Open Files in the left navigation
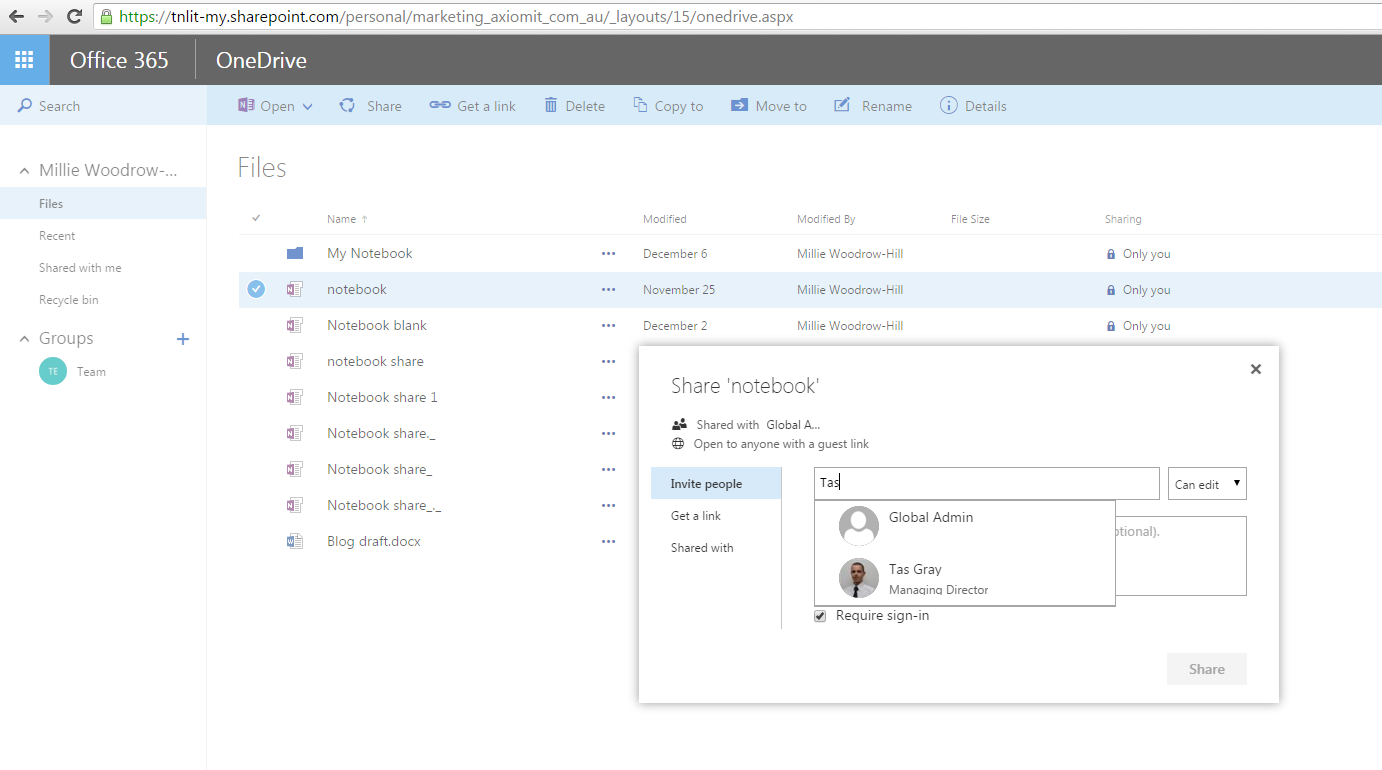The width and height of the screenshot is (1382, 770). pyautogui.click(x=103, y=203)
